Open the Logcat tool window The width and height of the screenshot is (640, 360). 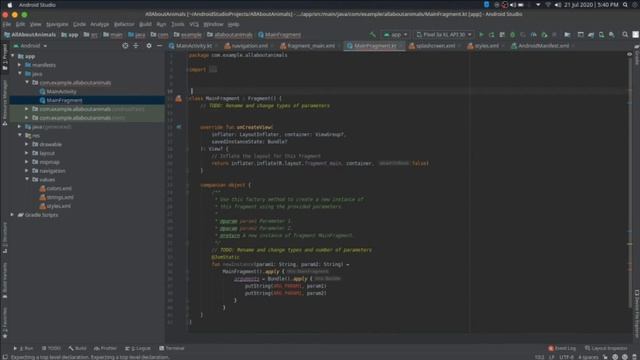pos(138,348)
